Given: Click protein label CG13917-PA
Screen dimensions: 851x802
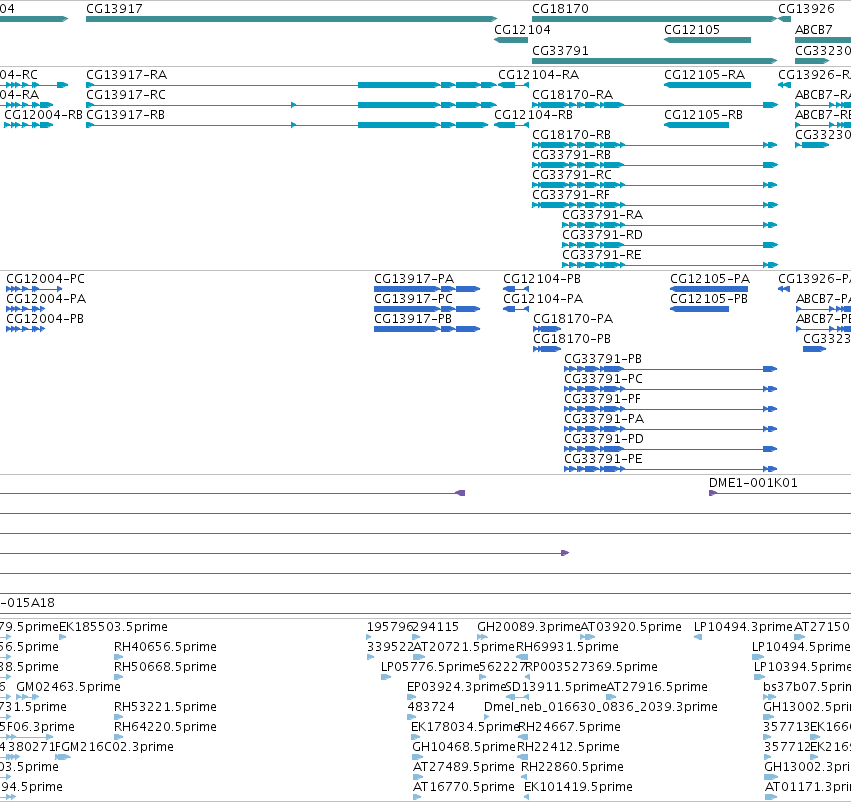Looking at the screenshot, I should (x=414, y=279).
